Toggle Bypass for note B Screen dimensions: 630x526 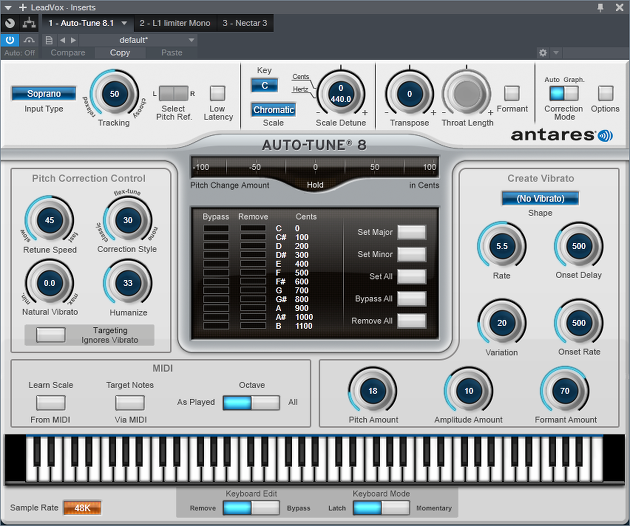[216, 326]
